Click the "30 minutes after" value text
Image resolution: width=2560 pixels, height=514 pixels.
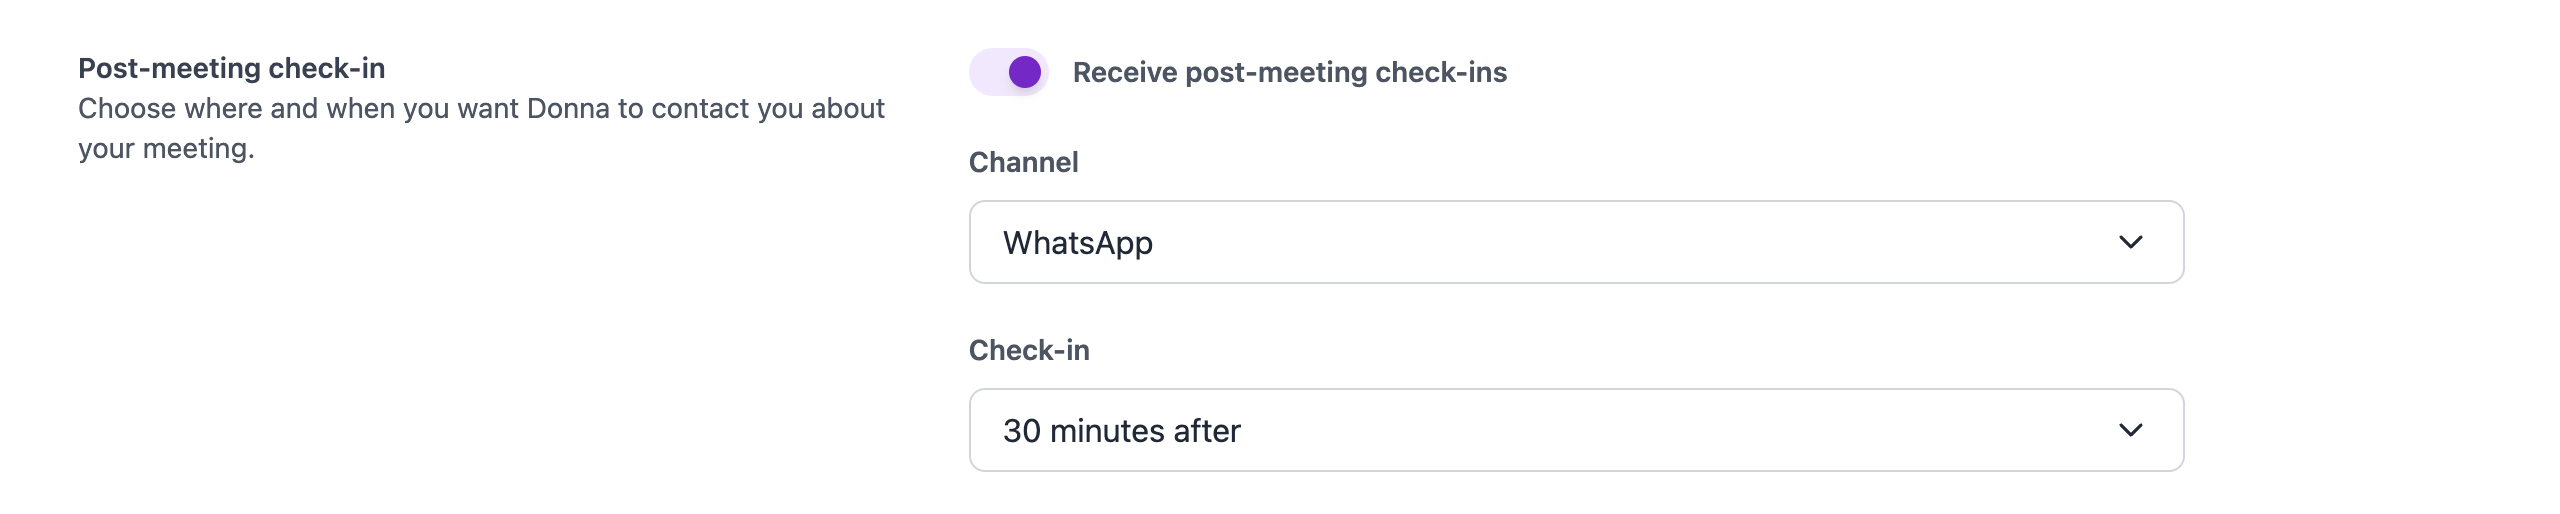[1121, 431]
